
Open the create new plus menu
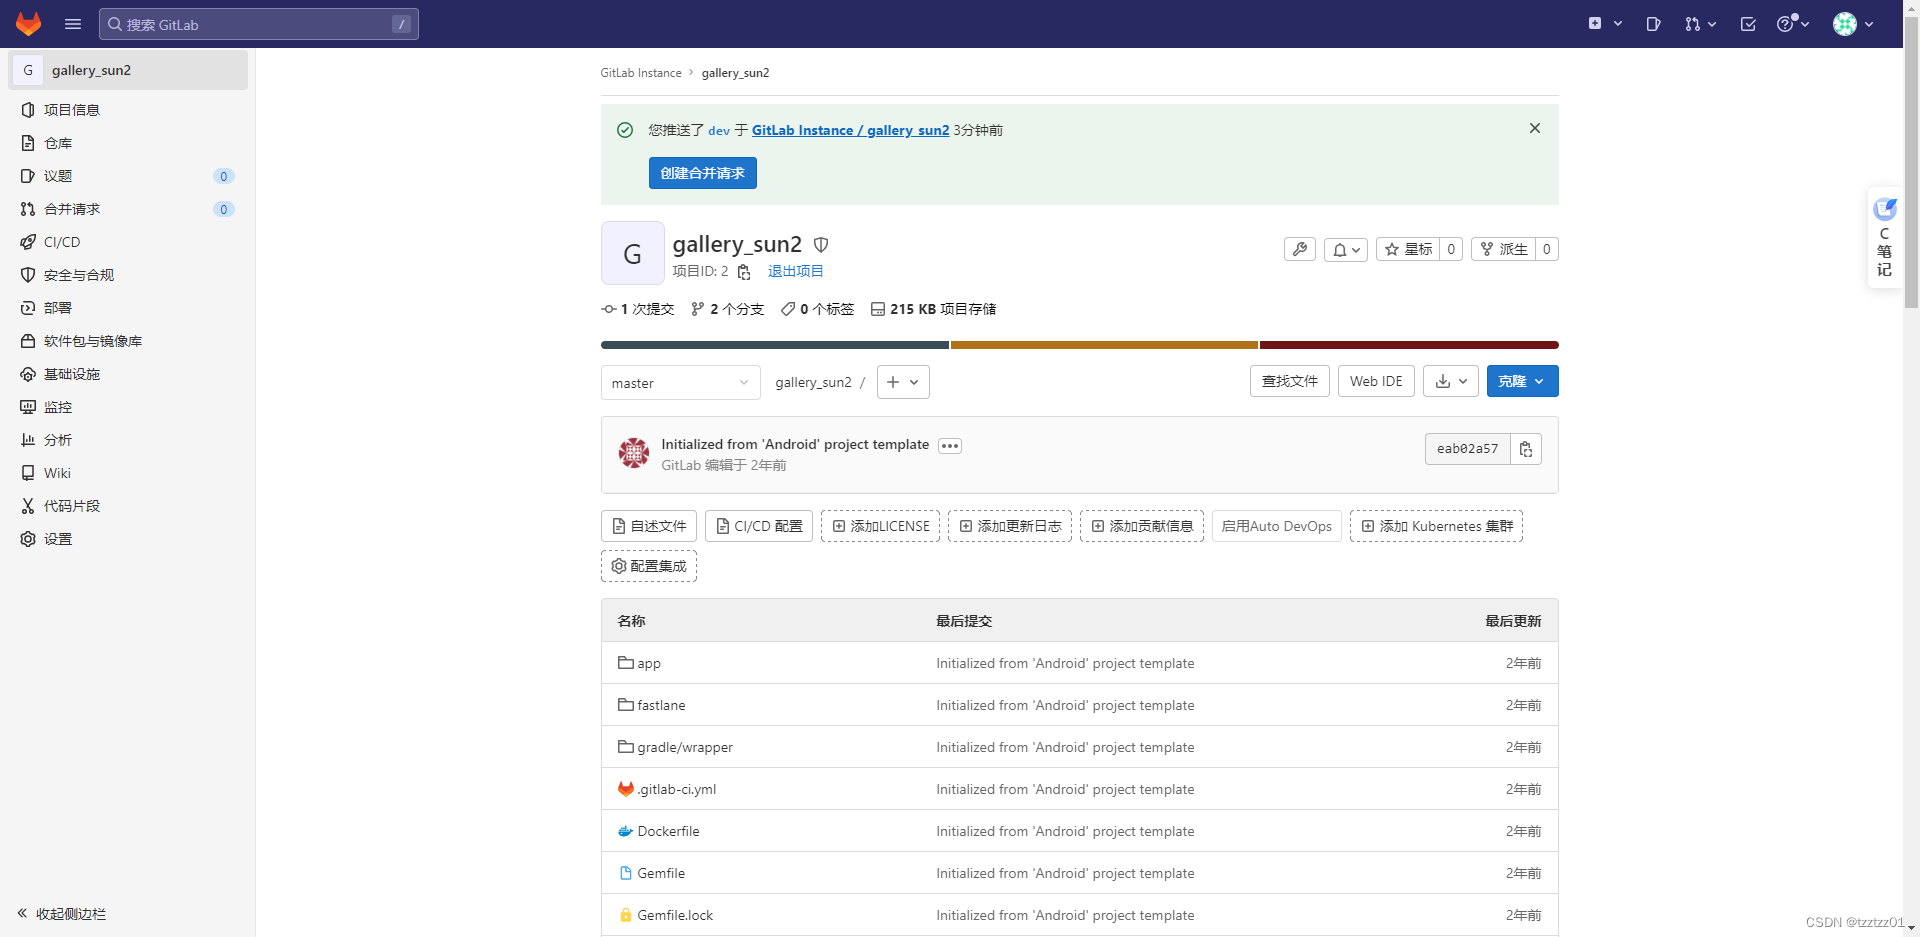pyautogui.click(x=1605, y=24)
